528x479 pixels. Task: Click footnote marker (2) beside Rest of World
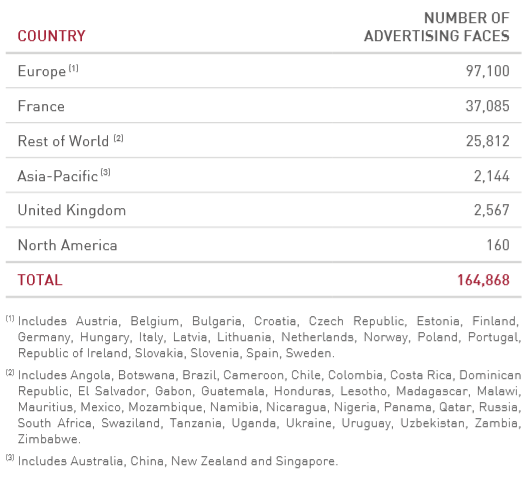pyautogui.click(x=119, y=138)
